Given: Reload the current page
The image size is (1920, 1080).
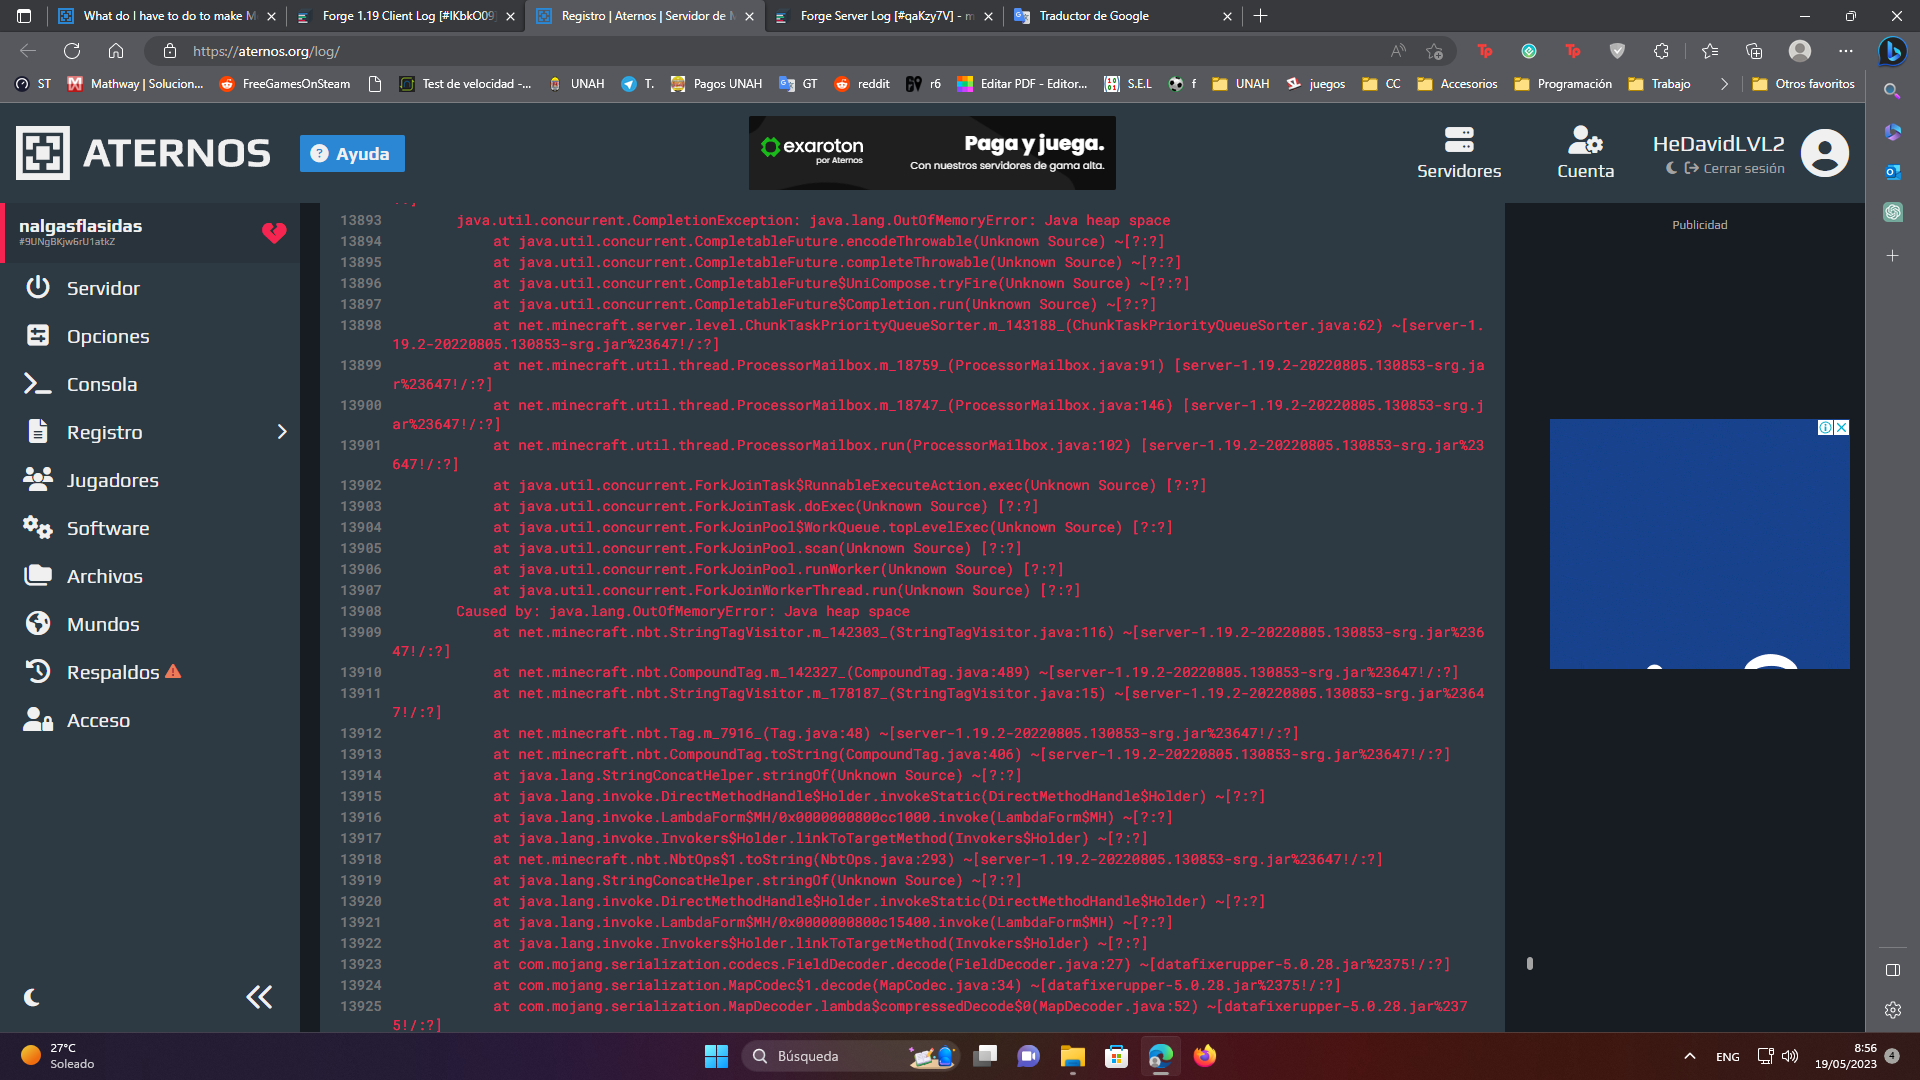Looking at the screenshot, I should coord(72,51).
